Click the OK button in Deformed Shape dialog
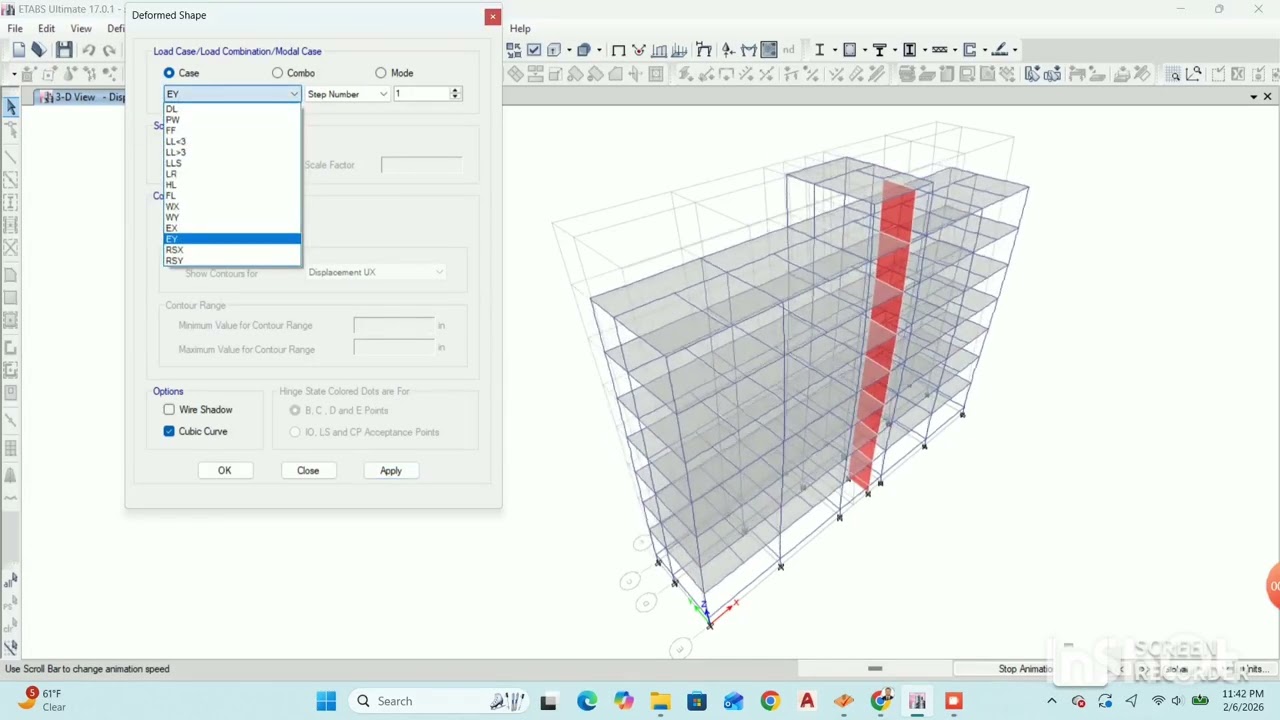The image size is (1280, 720). (x=224, y=470)
